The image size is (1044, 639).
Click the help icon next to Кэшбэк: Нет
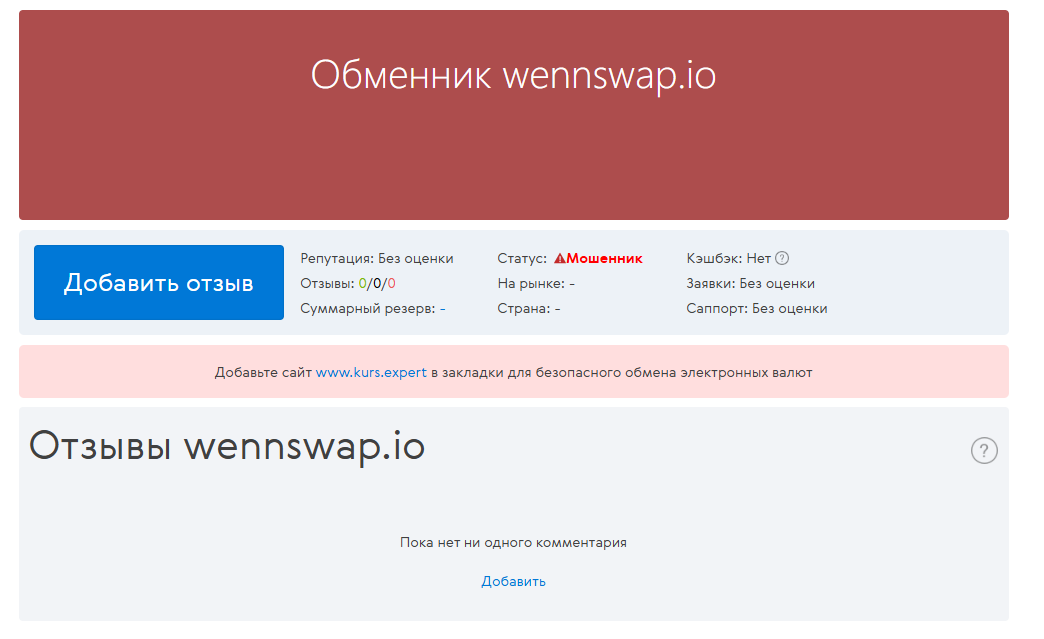point(782,258)
